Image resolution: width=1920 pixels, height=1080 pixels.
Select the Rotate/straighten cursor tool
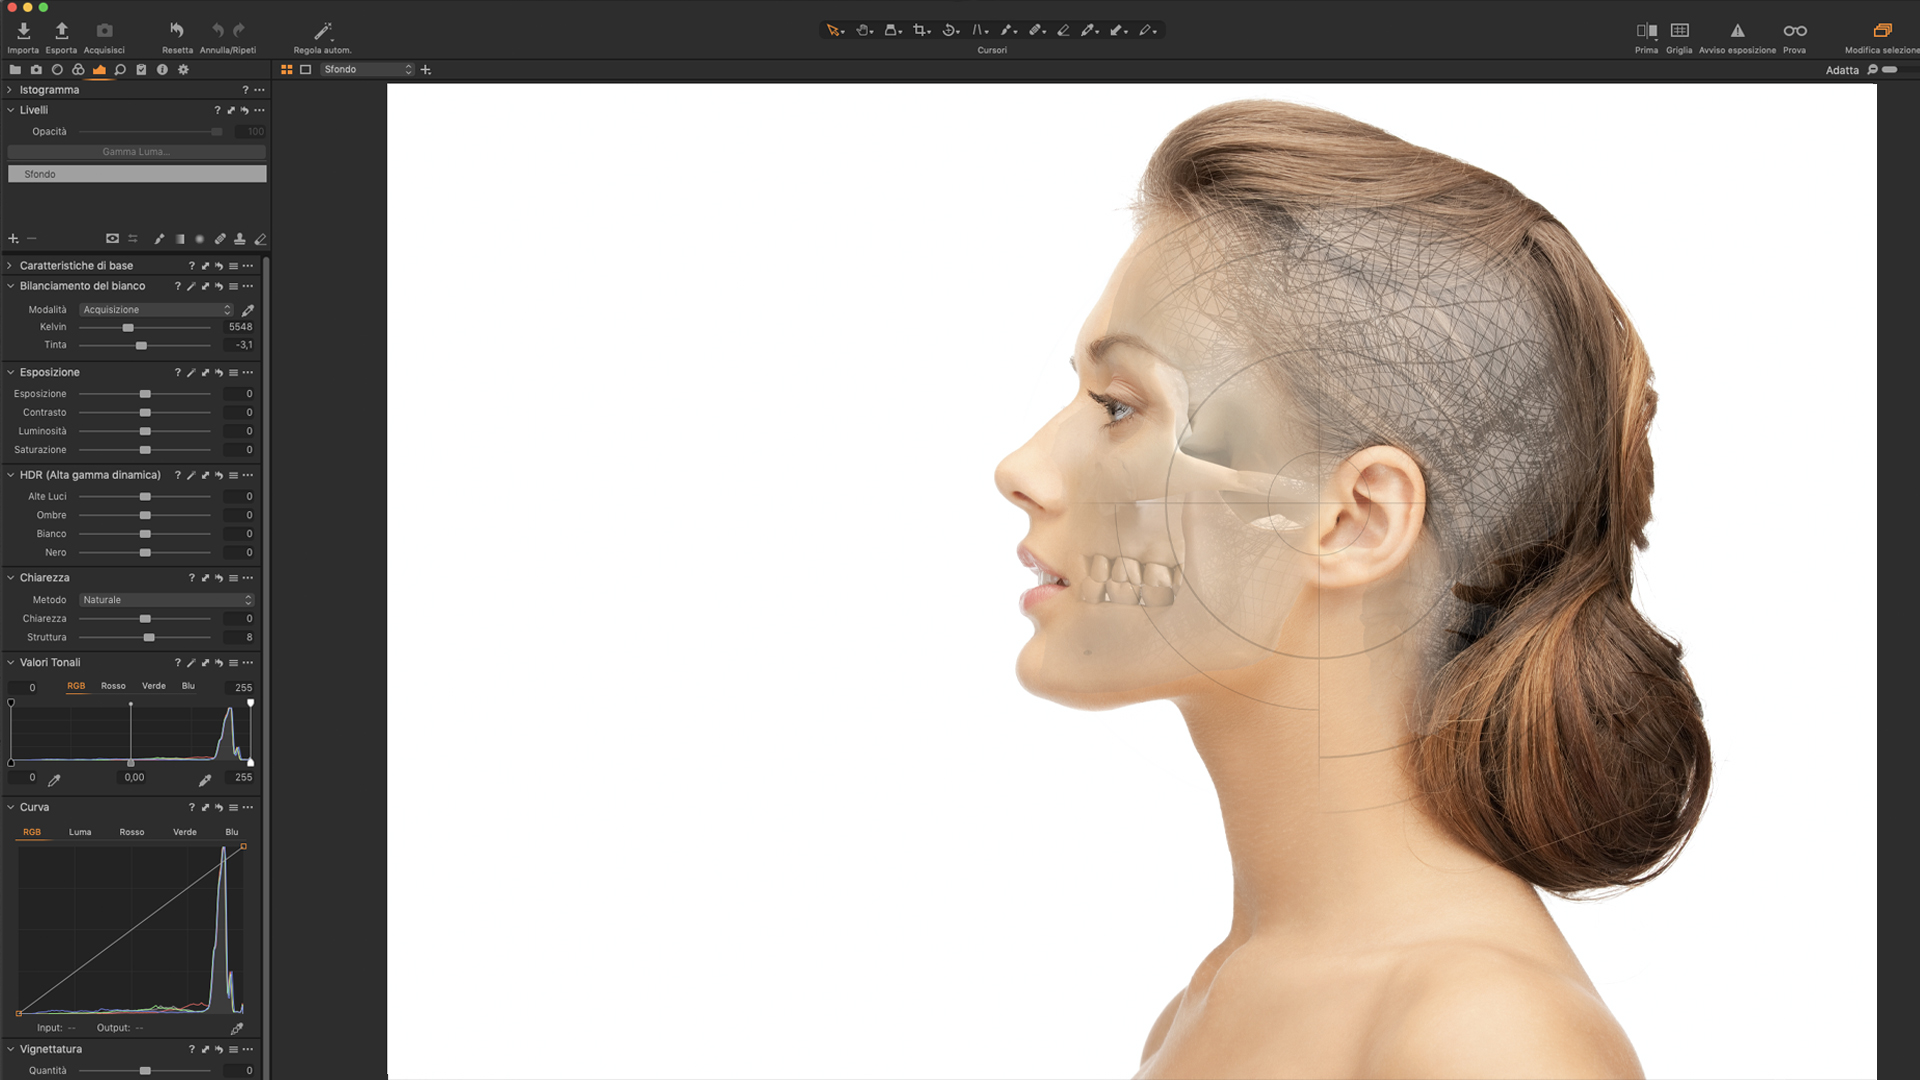coord(949,30)
